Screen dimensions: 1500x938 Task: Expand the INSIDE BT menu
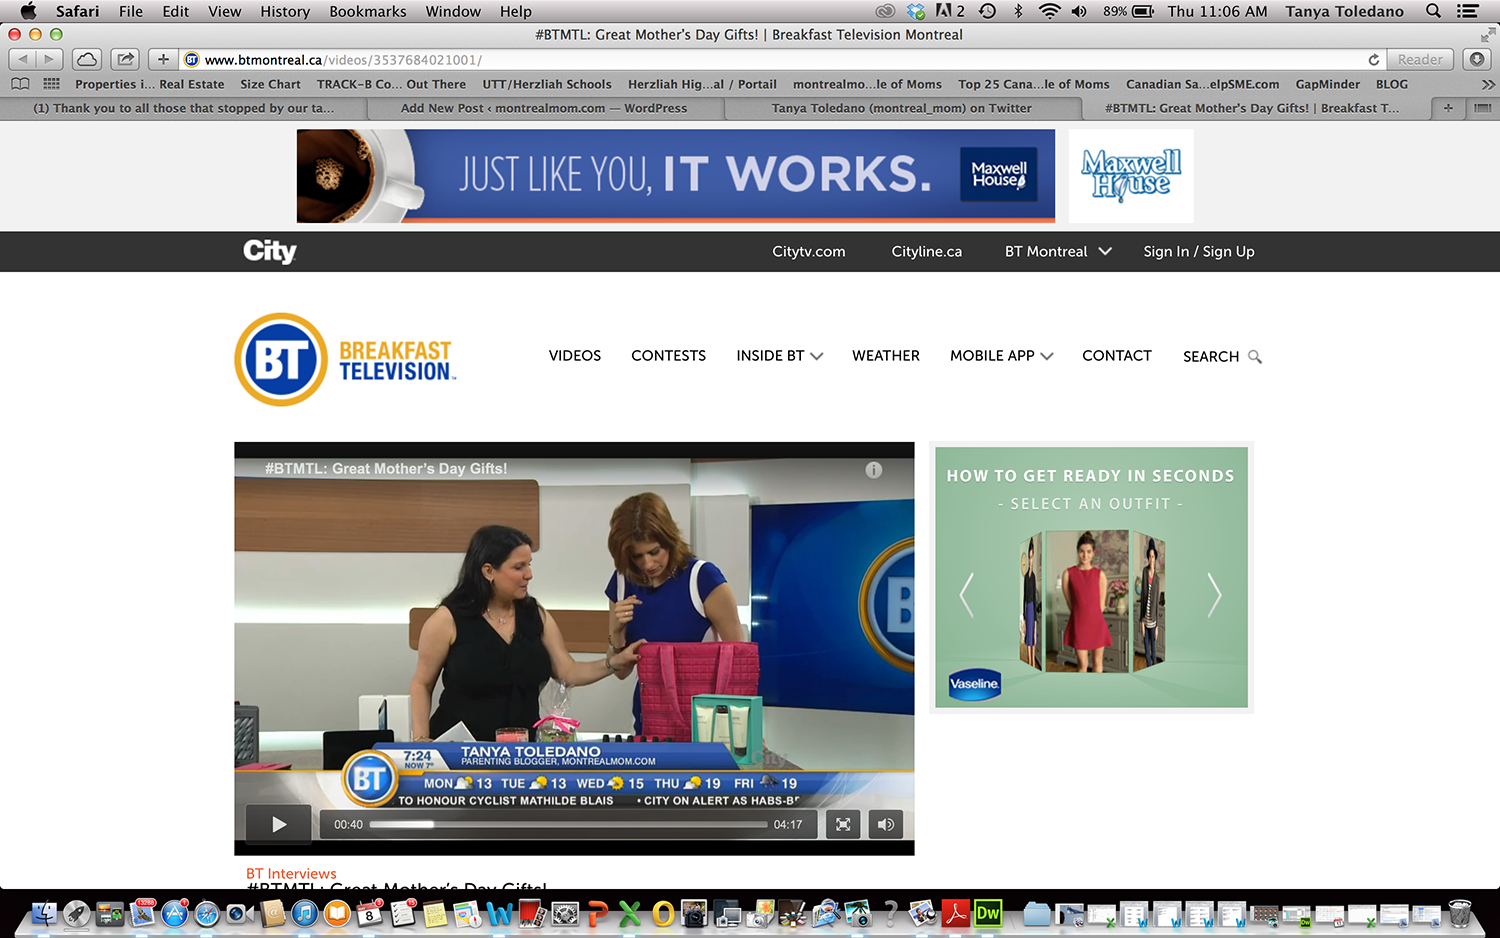pos(779,356)
